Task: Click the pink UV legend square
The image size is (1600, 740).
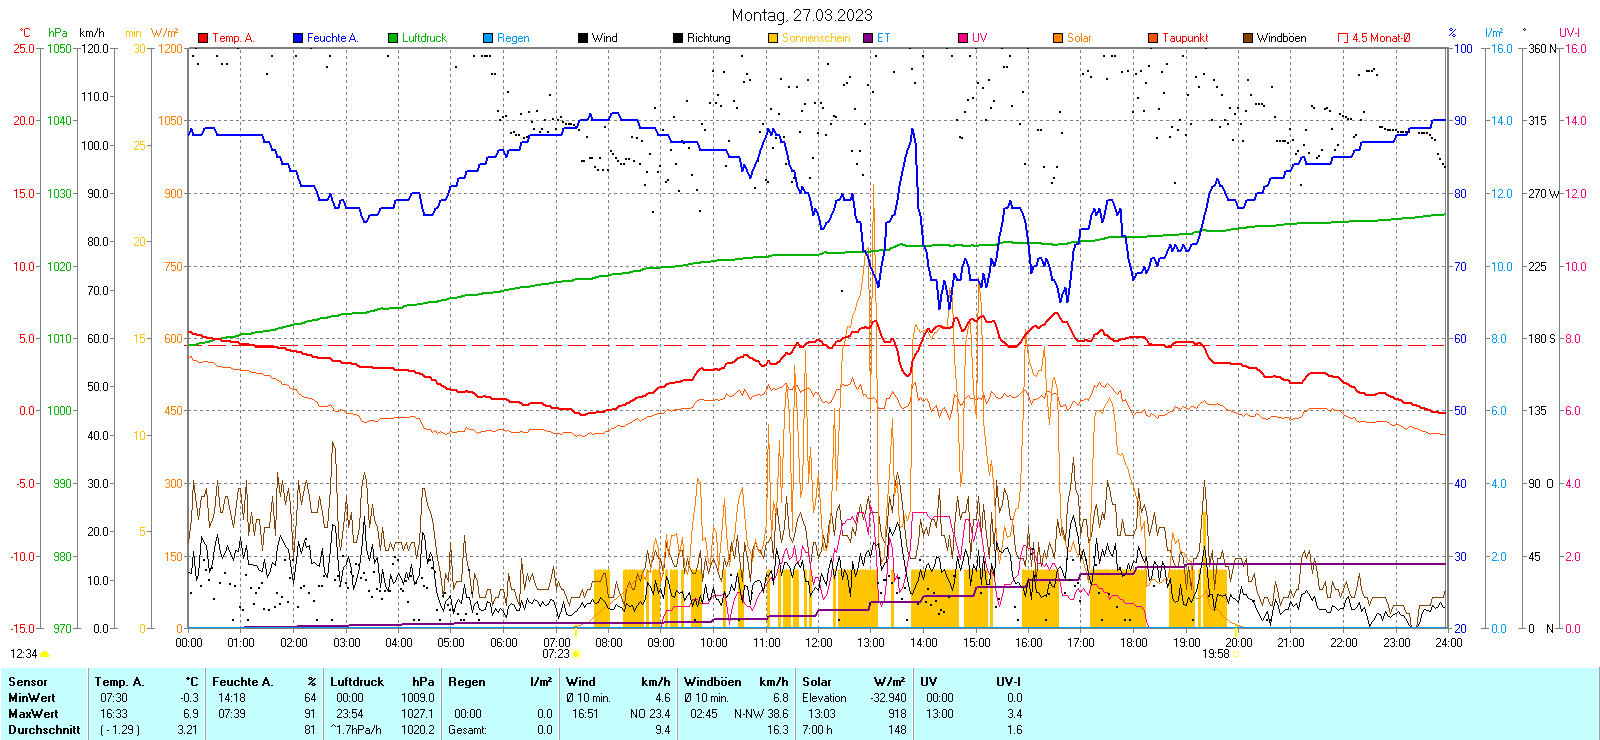Action: click(963, 38)
